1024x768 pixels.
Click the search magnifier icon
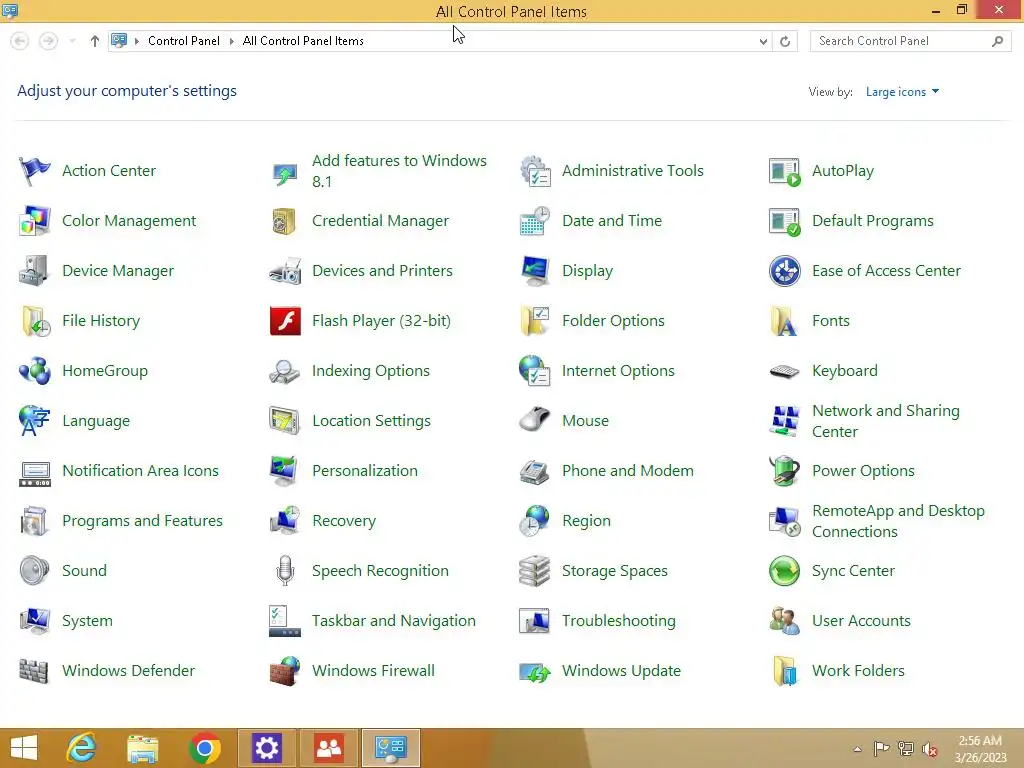point(997,41)
